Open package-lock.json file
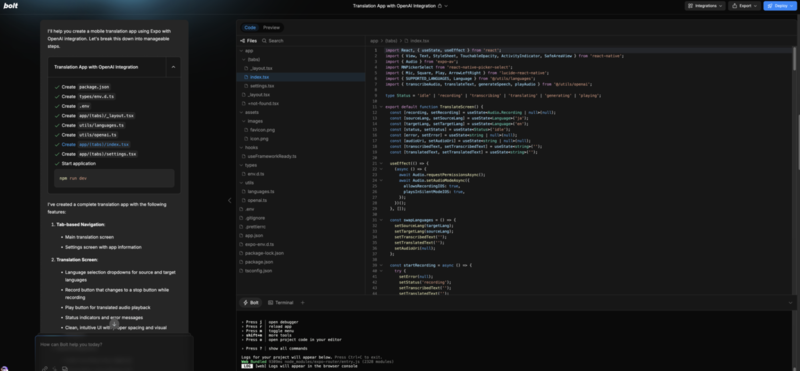The height and width of the screenshot is (371, 800). coord(301,253)
